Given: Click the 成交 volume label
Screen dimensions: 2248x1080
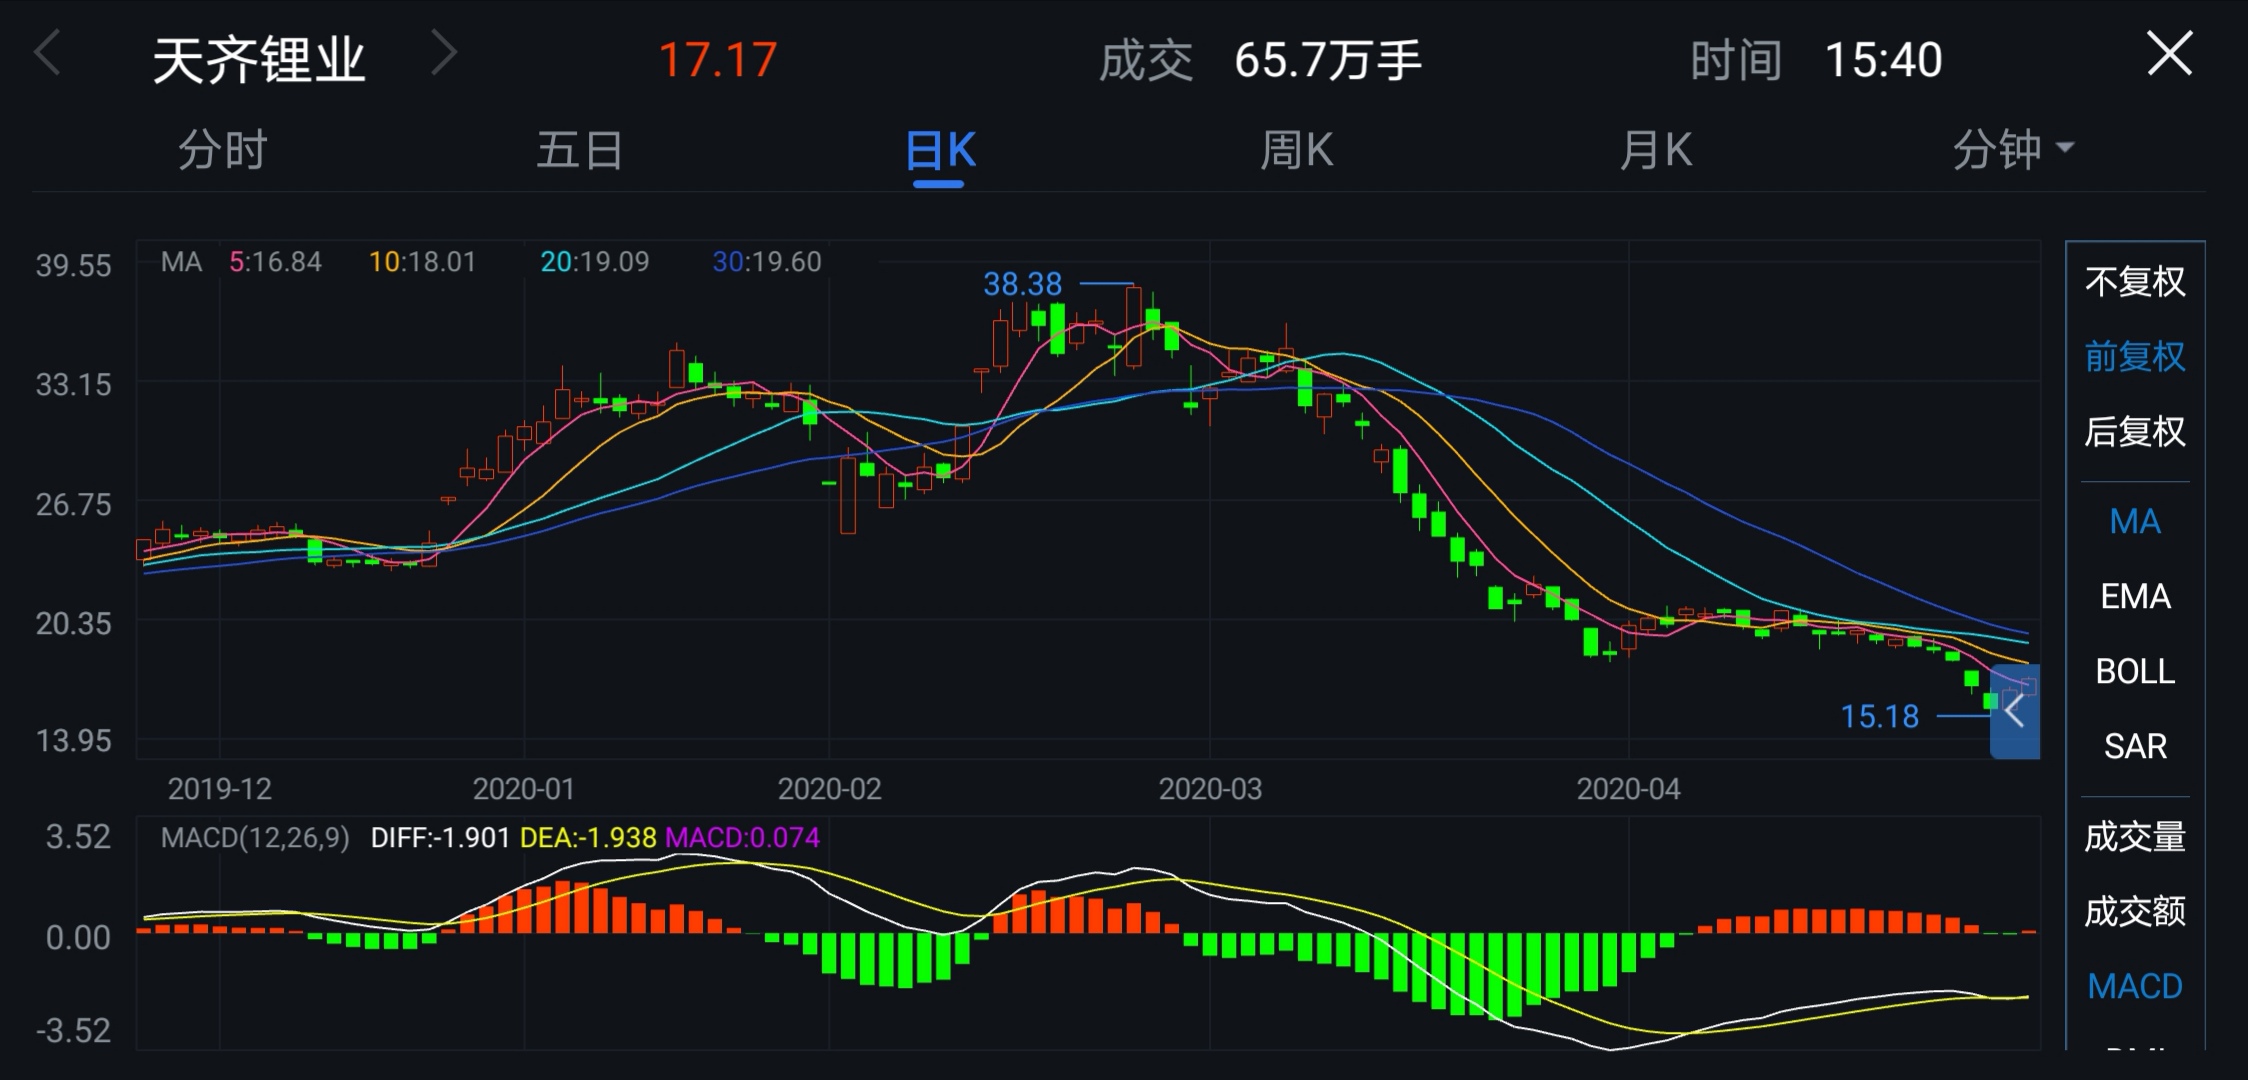Looking at the screenshot, I should tap(1146, 61).
